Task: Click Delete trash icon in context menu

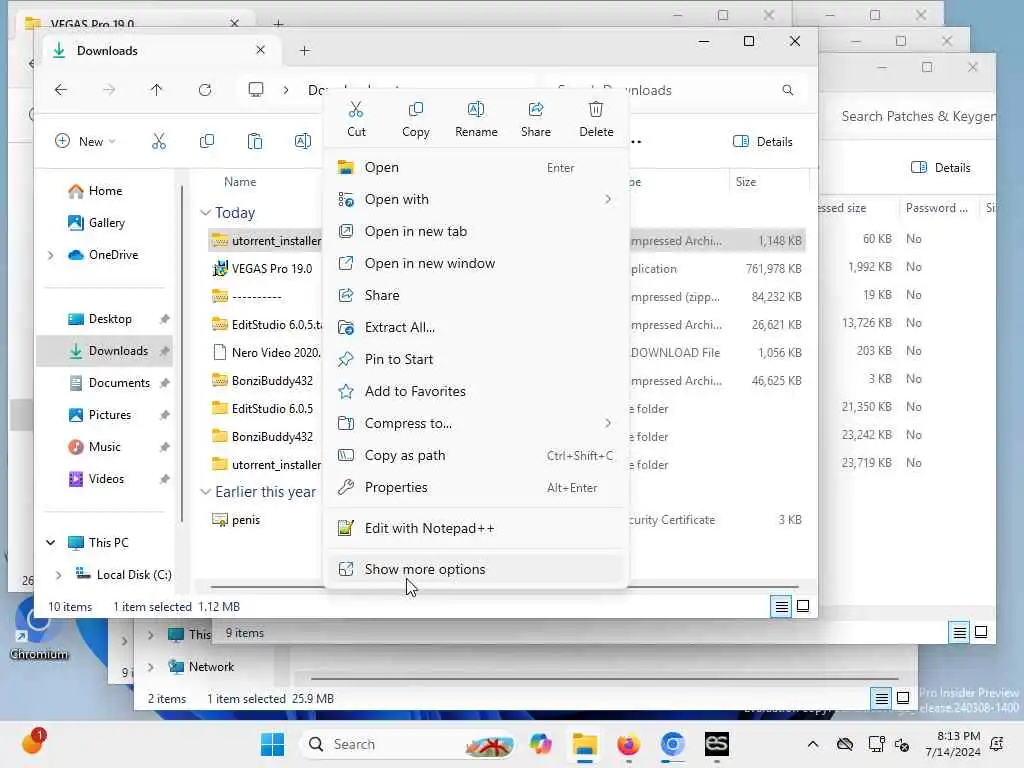Action: 596,119
